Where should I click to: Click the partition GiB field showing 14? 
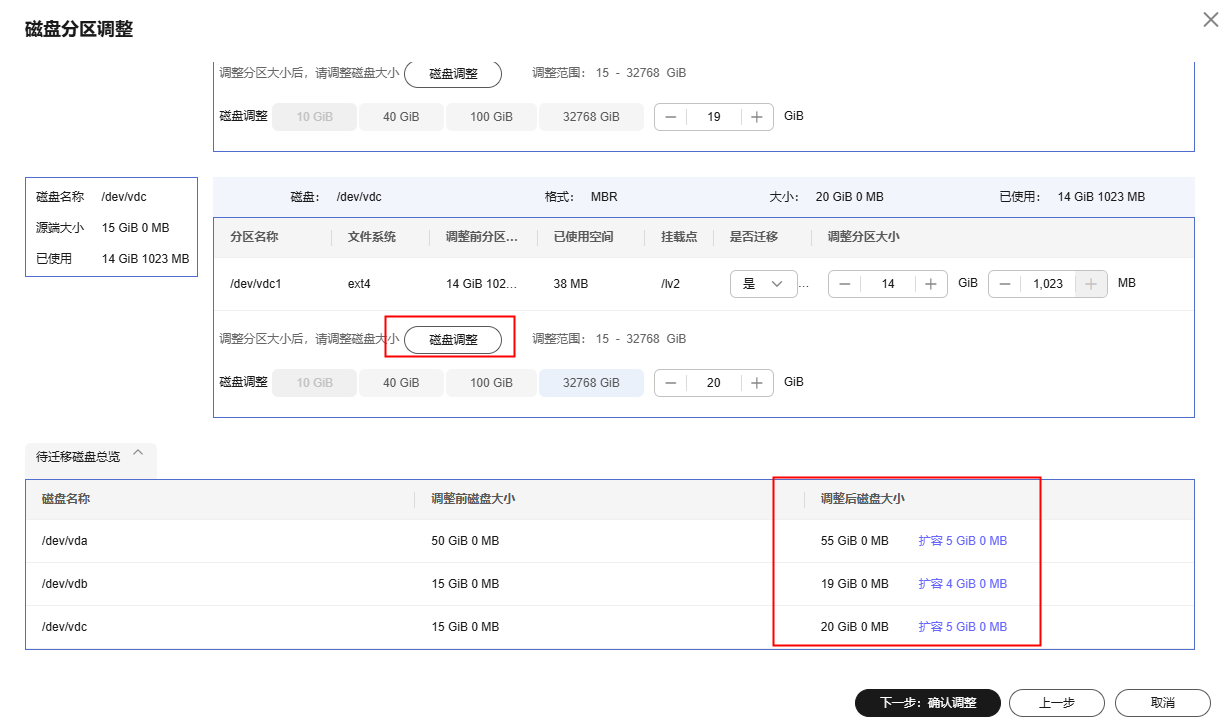point(888,284)
